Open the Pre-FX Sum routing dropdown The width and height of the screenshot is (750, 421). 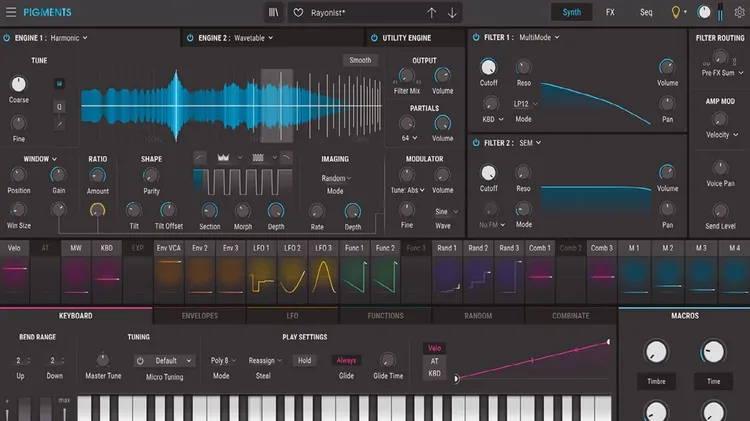pyautogui.click(x=722, y=73)
